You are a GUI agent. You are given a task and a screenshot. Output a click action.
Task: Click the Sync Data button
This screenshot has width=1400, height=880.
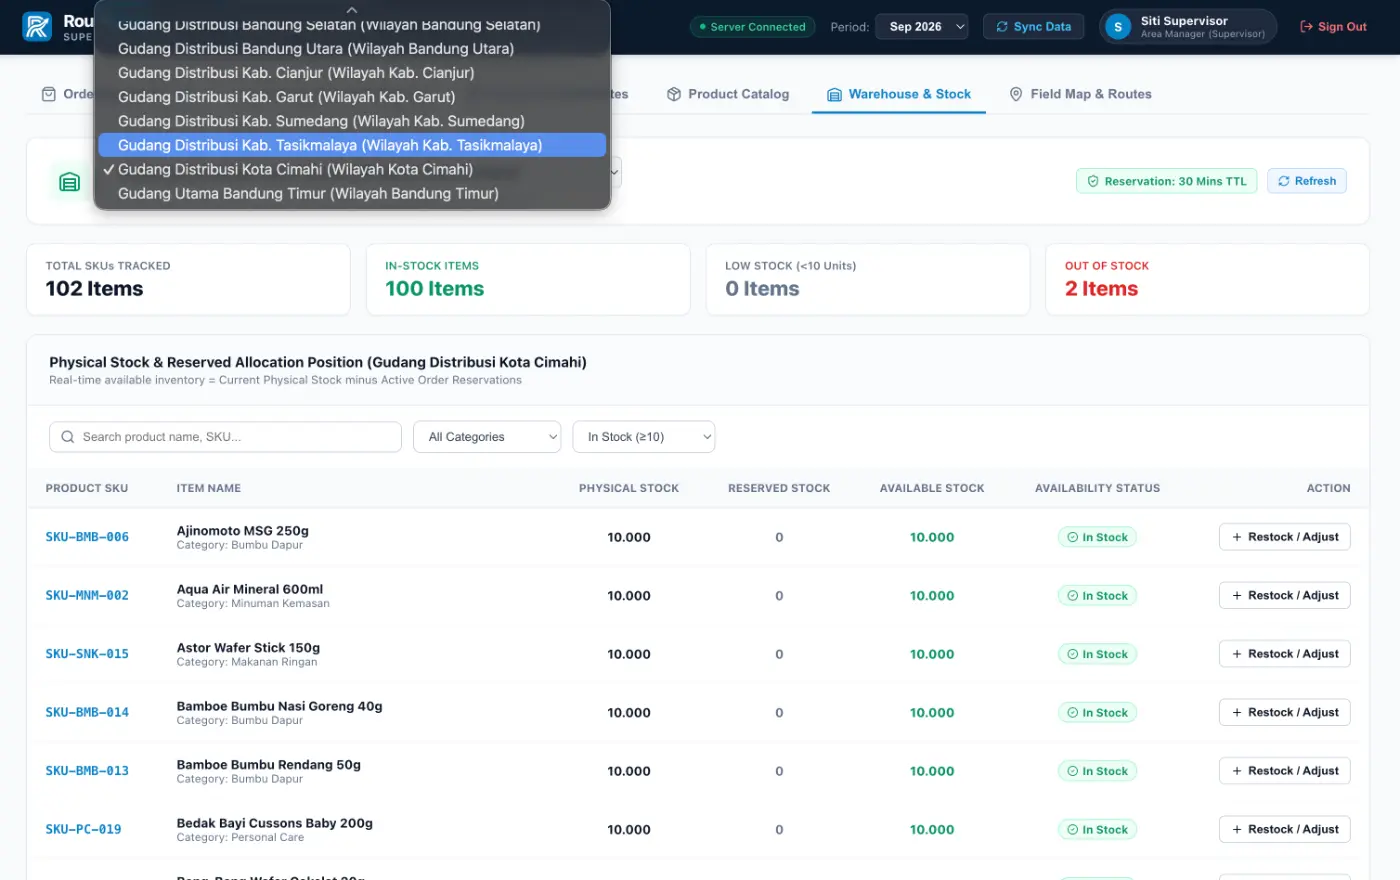[1034, 27]
